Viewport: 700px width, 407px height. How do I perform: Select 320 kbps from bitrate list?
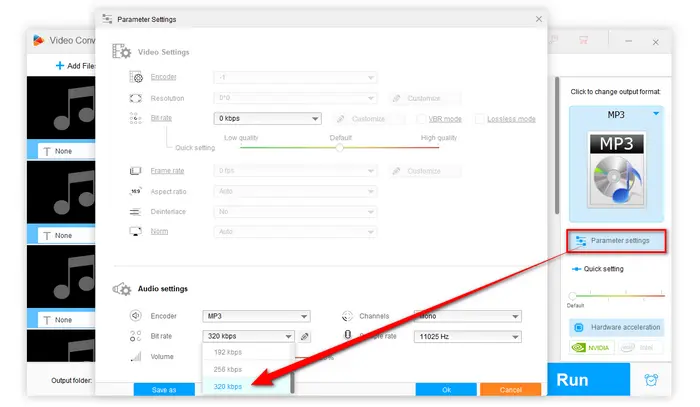tap(246, 386)
